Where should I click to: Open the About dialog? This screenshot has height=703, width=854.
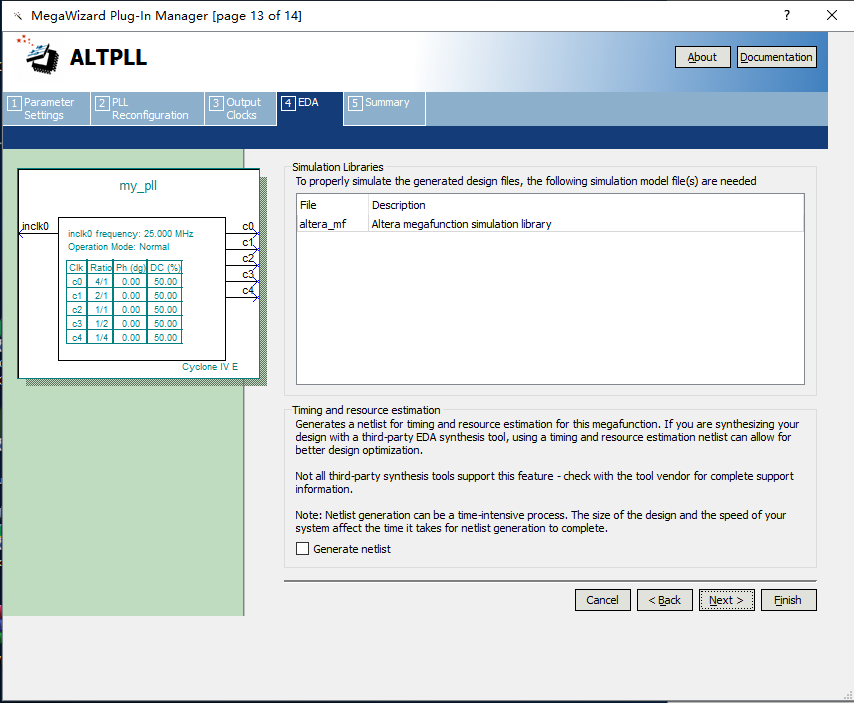pyautogui.click(x=702, y=57)
